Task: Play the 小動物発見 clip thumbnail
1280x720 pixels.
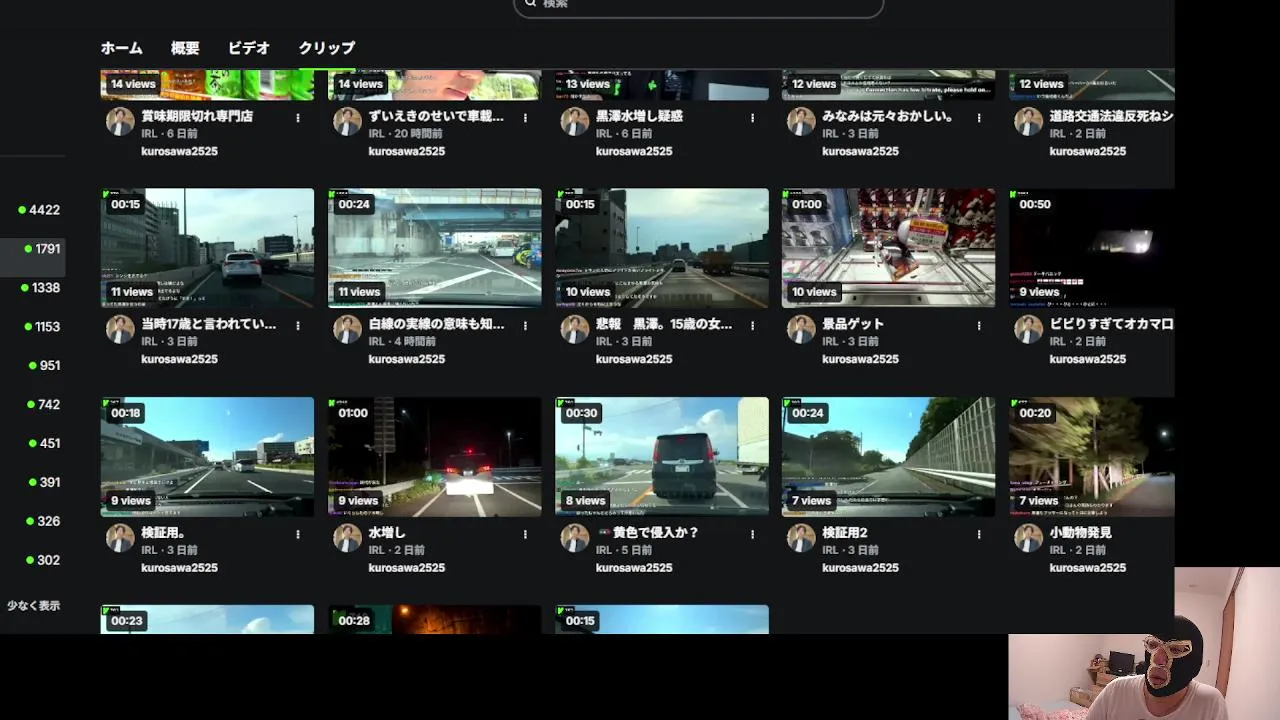Action: 1092,457
